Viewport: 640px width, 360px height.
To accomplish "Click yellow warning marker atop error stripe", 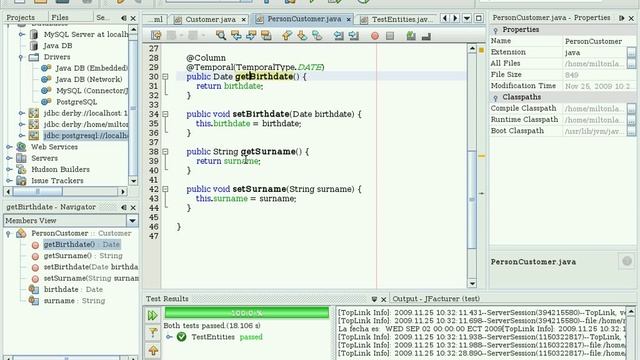I will 482,50.
